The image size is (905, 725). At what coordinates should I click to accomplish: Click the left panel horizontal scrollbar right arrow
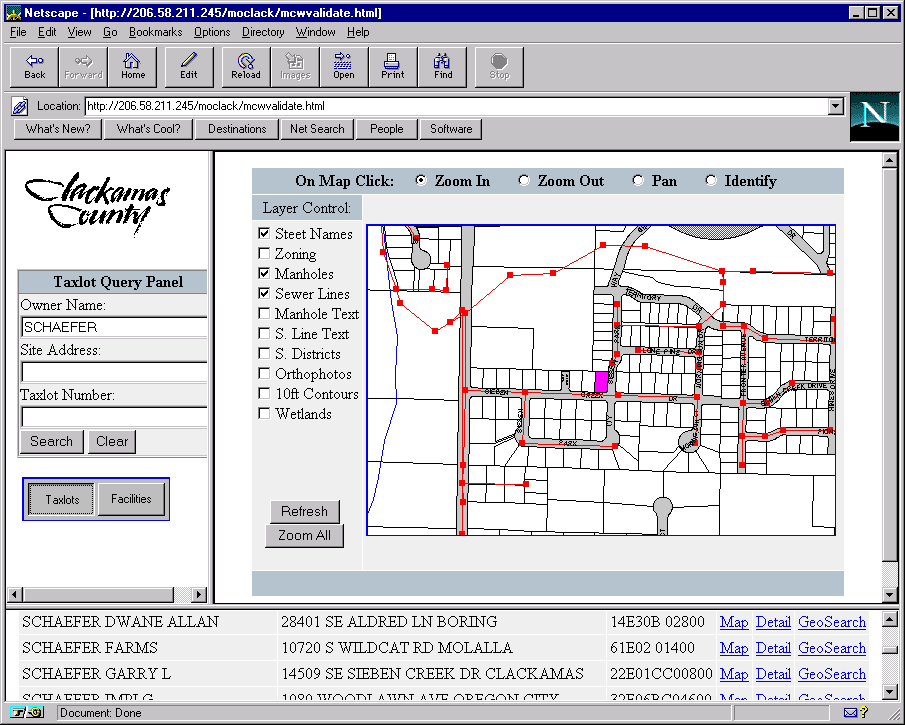tap(199, 595)
